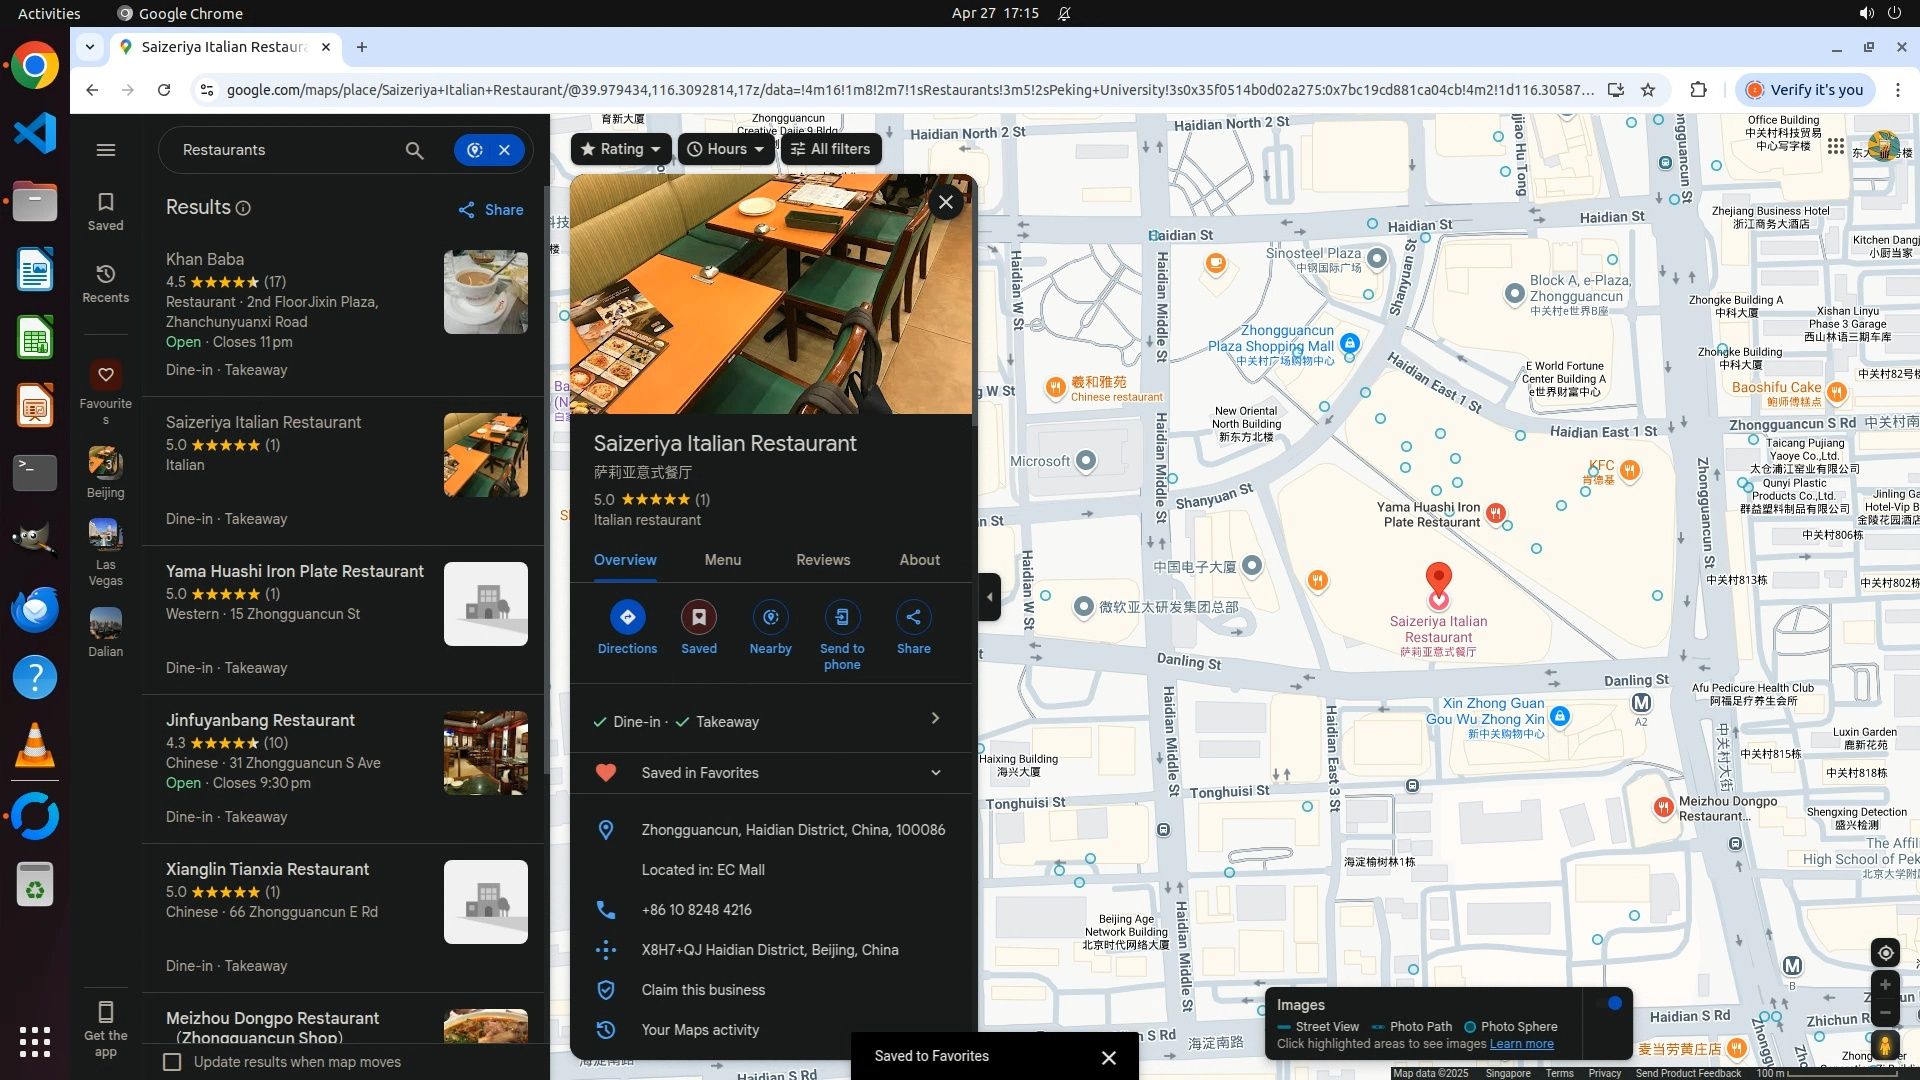Expand the Saved in Favorites list
This screenshot has width=1920, height=1080.
(935, 773)
